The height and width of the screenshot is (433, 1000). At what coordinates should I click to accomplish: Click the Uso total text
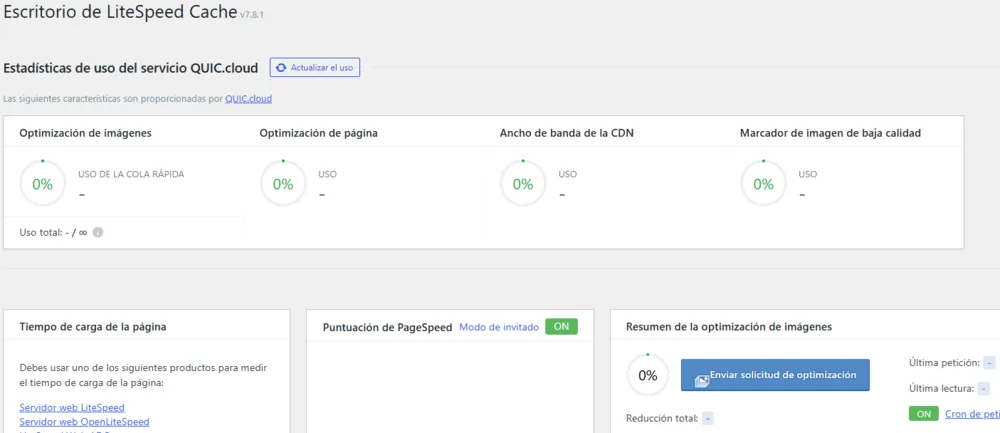pos(53,233)
